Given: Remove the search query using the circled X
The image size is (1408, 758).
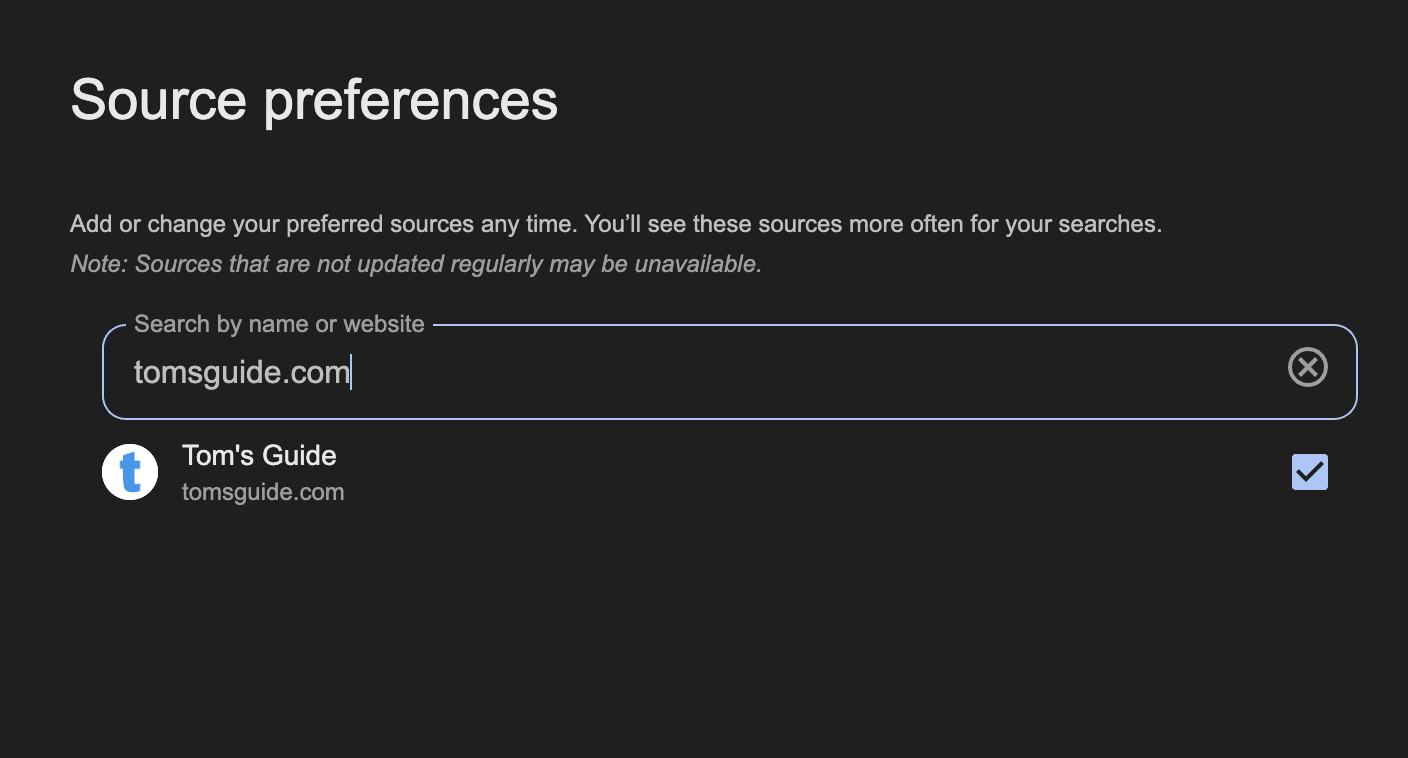Looking at the screenshot, I should 1307,368.
